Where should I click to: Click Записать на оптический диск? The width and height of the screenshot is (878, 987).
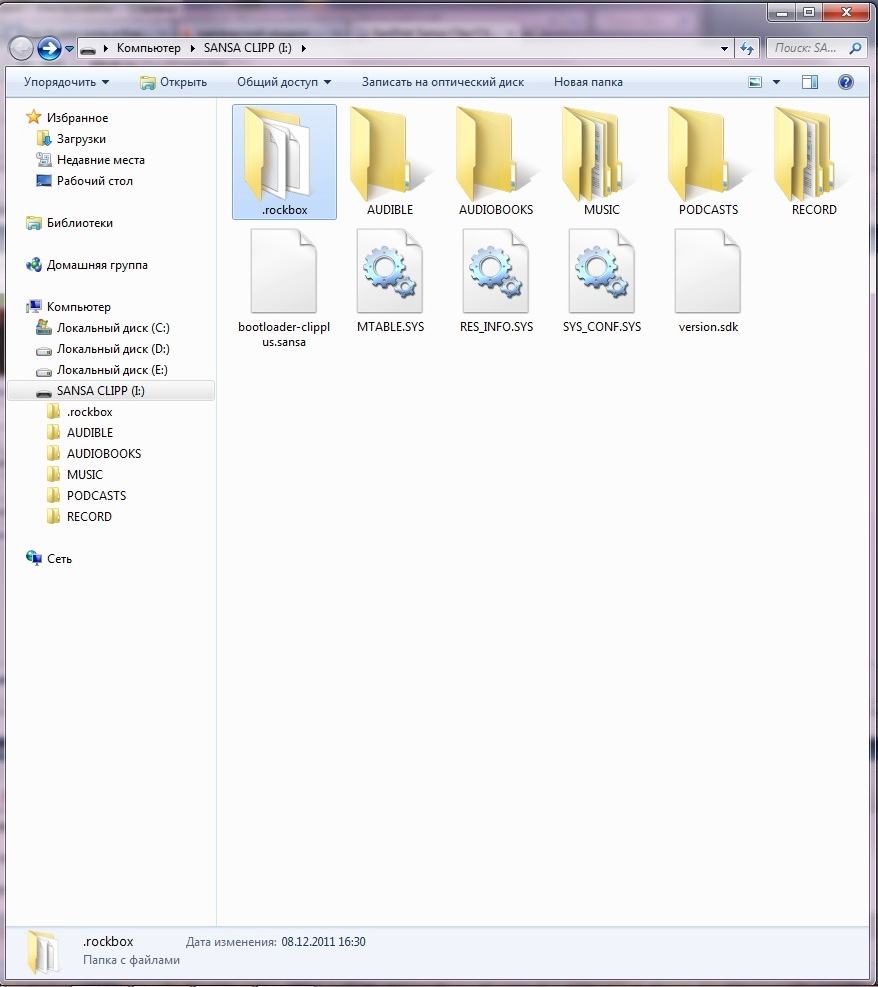click(442, 82)
